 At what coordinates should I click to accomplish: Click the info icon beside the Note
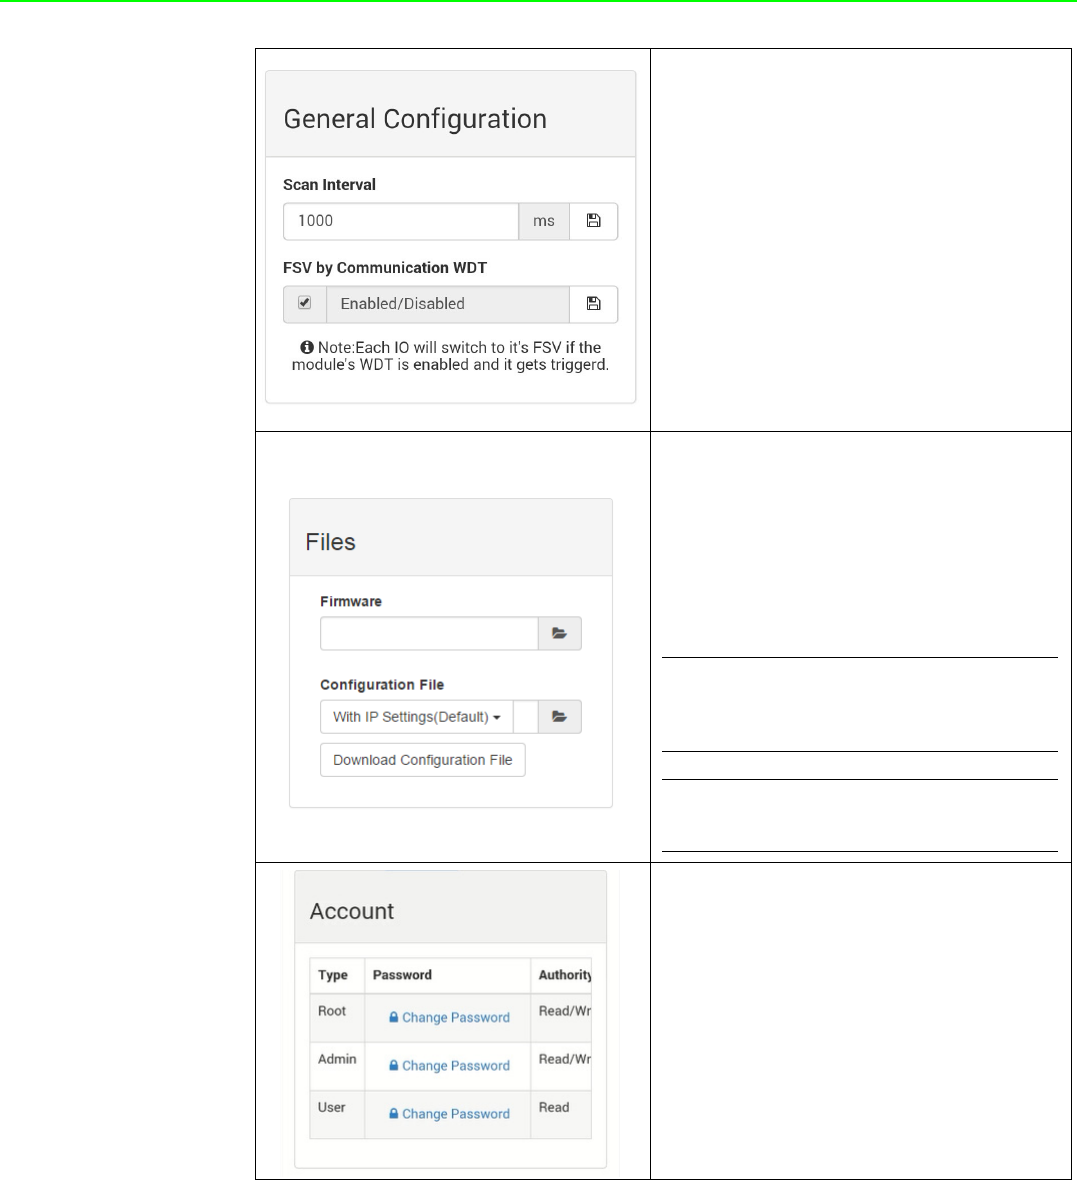[307, 348]
